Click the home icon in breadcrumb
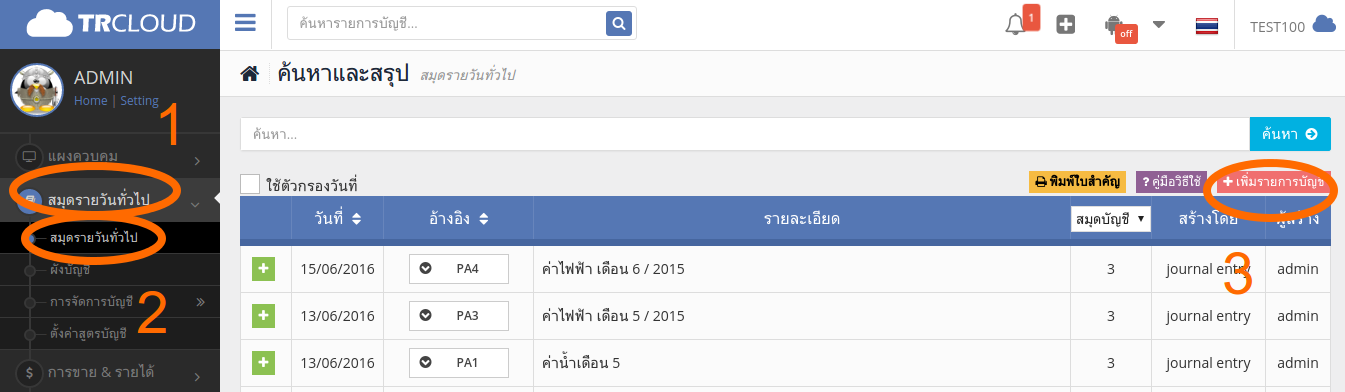The width and height of the screenshot is (1345, 392). pyautogui.click(x=250, y=74)
